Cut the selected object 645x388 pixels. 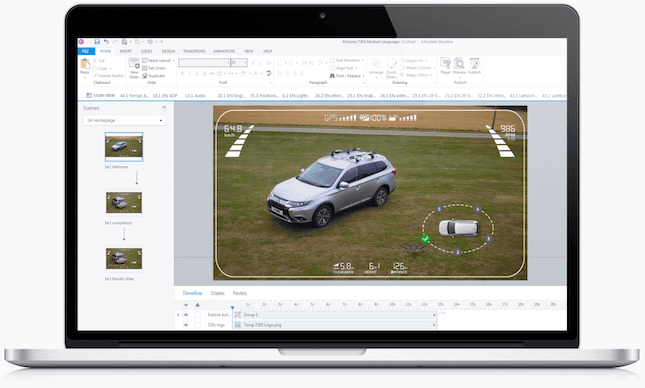coord(99,60)
